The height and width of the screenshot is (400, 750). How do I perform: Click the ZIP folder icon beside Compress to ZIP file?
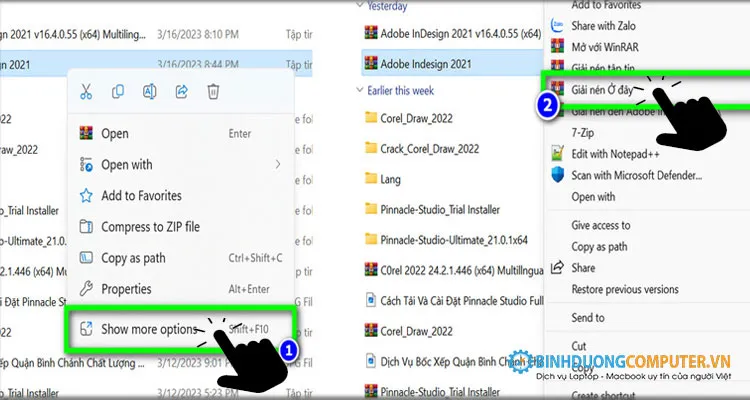click(x=86, y=227)
